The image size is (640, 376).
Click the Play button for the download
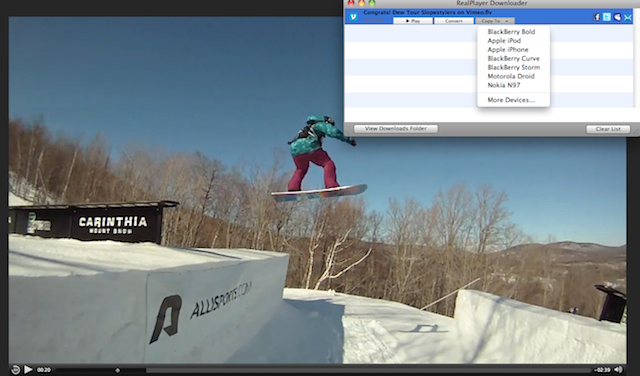(x=413, y=21)
